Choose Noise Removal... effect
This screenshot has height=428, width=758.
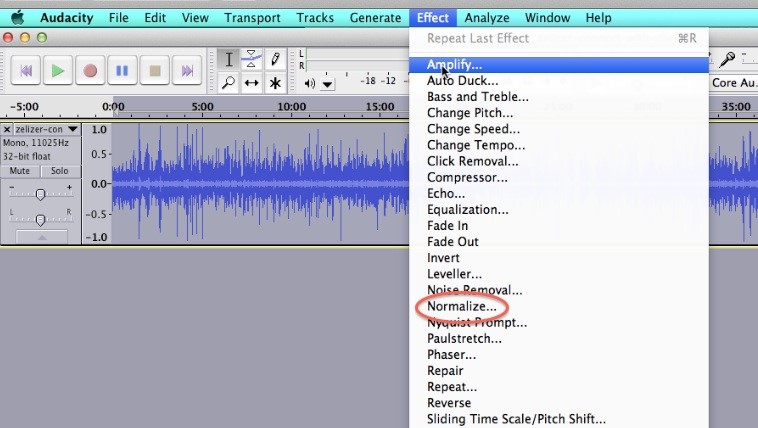point(559,290)
